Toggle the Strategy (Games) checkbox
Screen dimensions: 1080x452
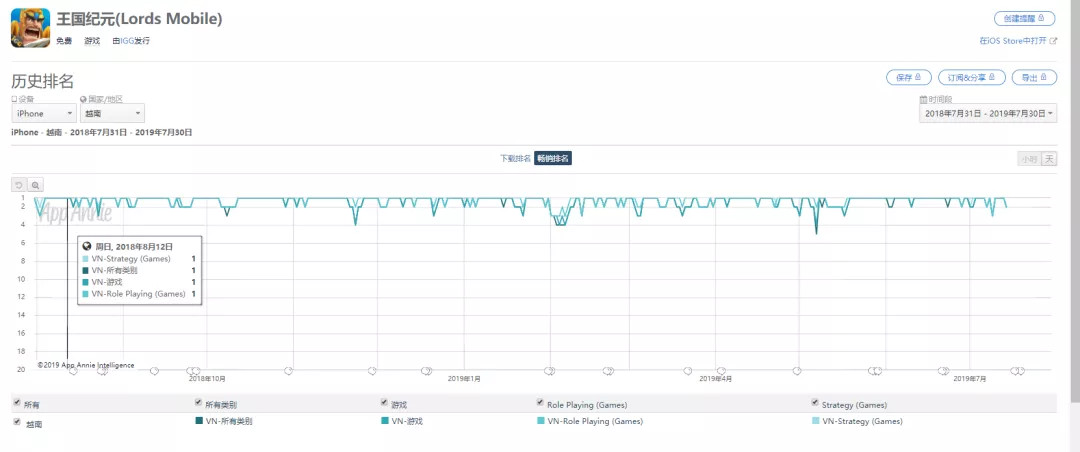[x=815, y=403]
